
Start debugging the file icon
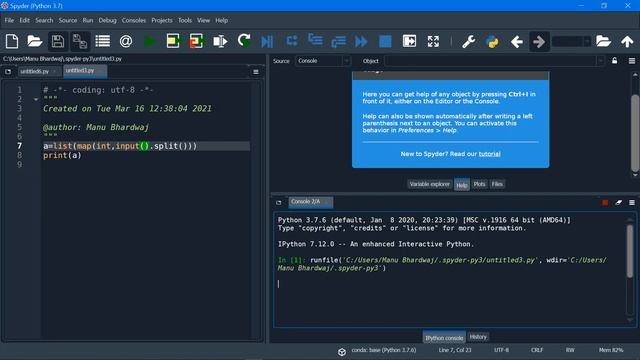[x=267, y=41]
